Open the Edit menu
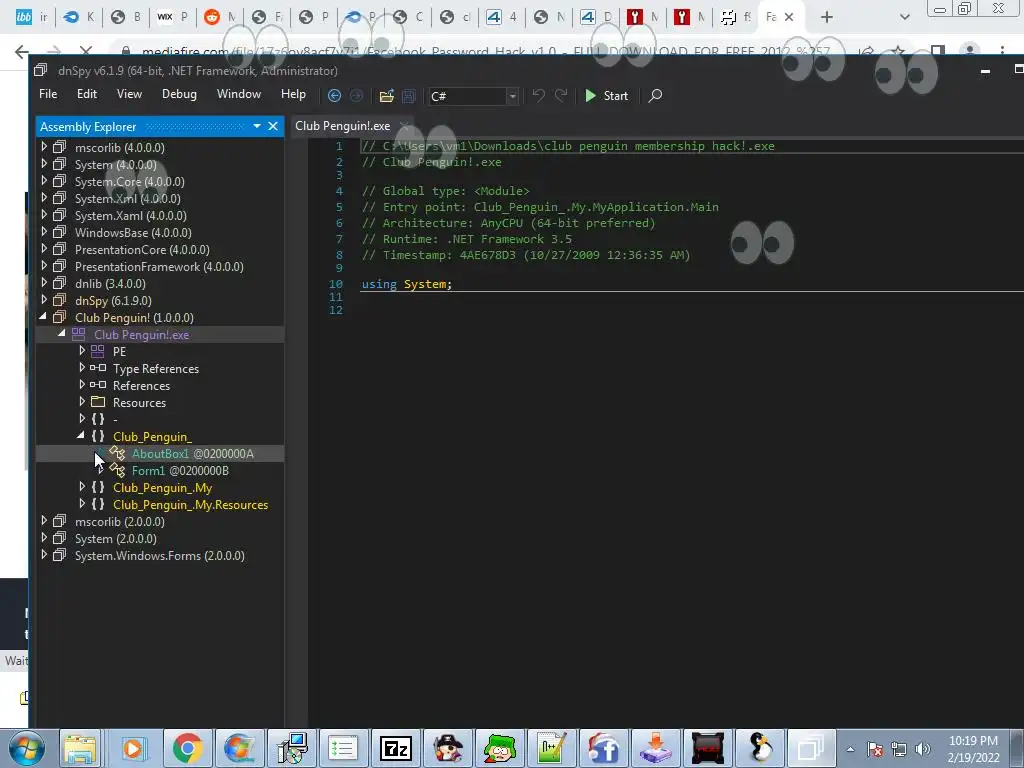Image resolution: width=1024 pixels, height=768 pixels. [87, 94]
